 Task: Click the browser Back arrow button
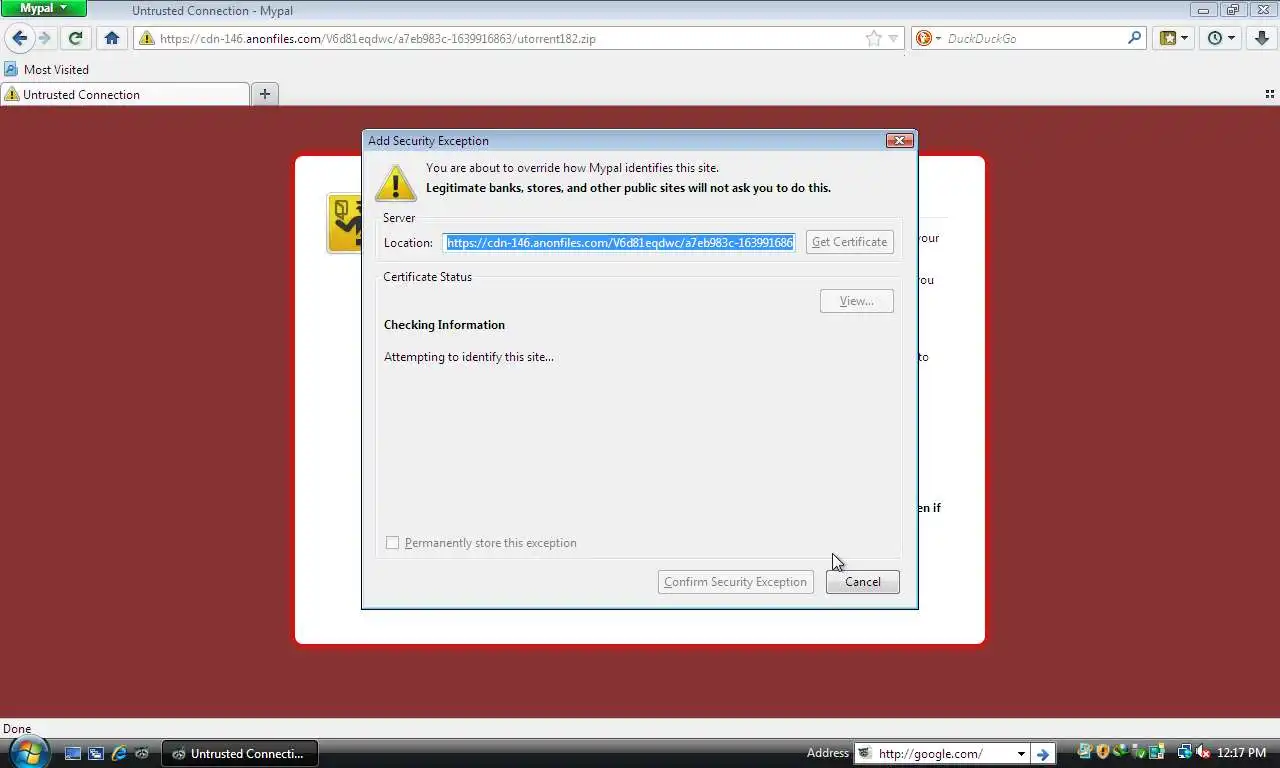click(19, 38)
